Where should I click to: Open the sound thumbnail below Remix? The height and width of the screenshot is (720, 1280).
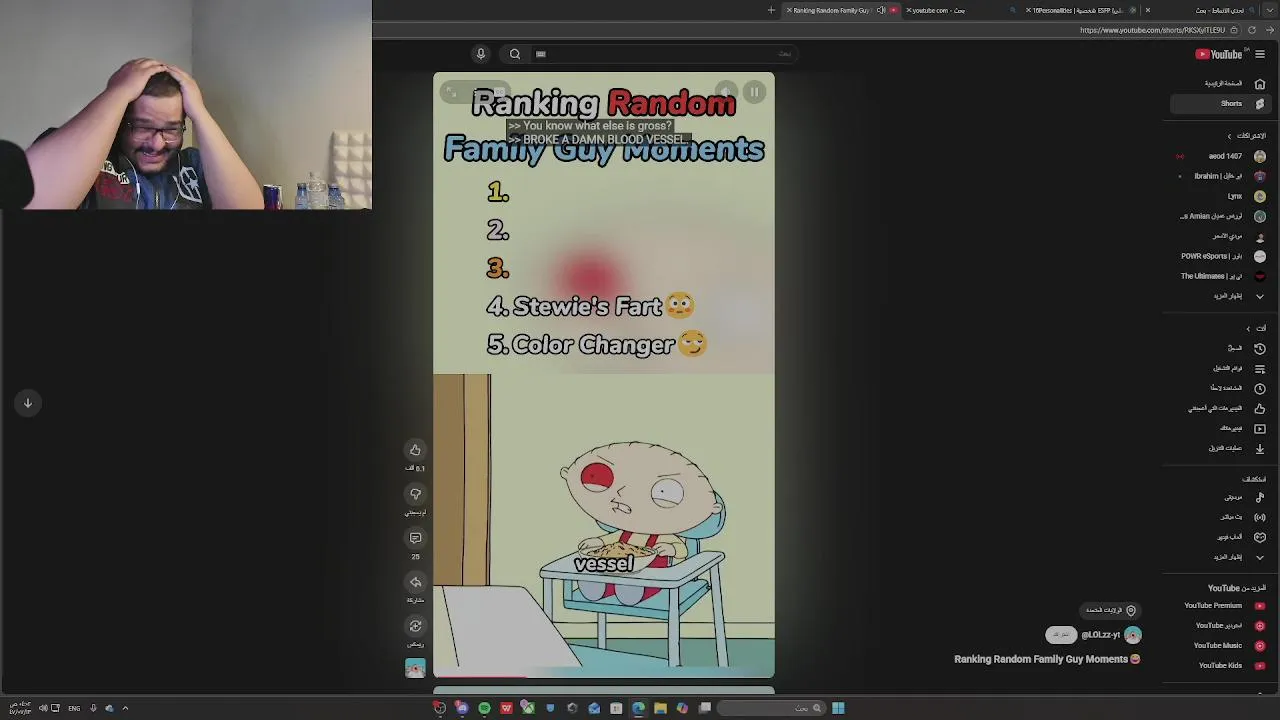coord(415,668)
